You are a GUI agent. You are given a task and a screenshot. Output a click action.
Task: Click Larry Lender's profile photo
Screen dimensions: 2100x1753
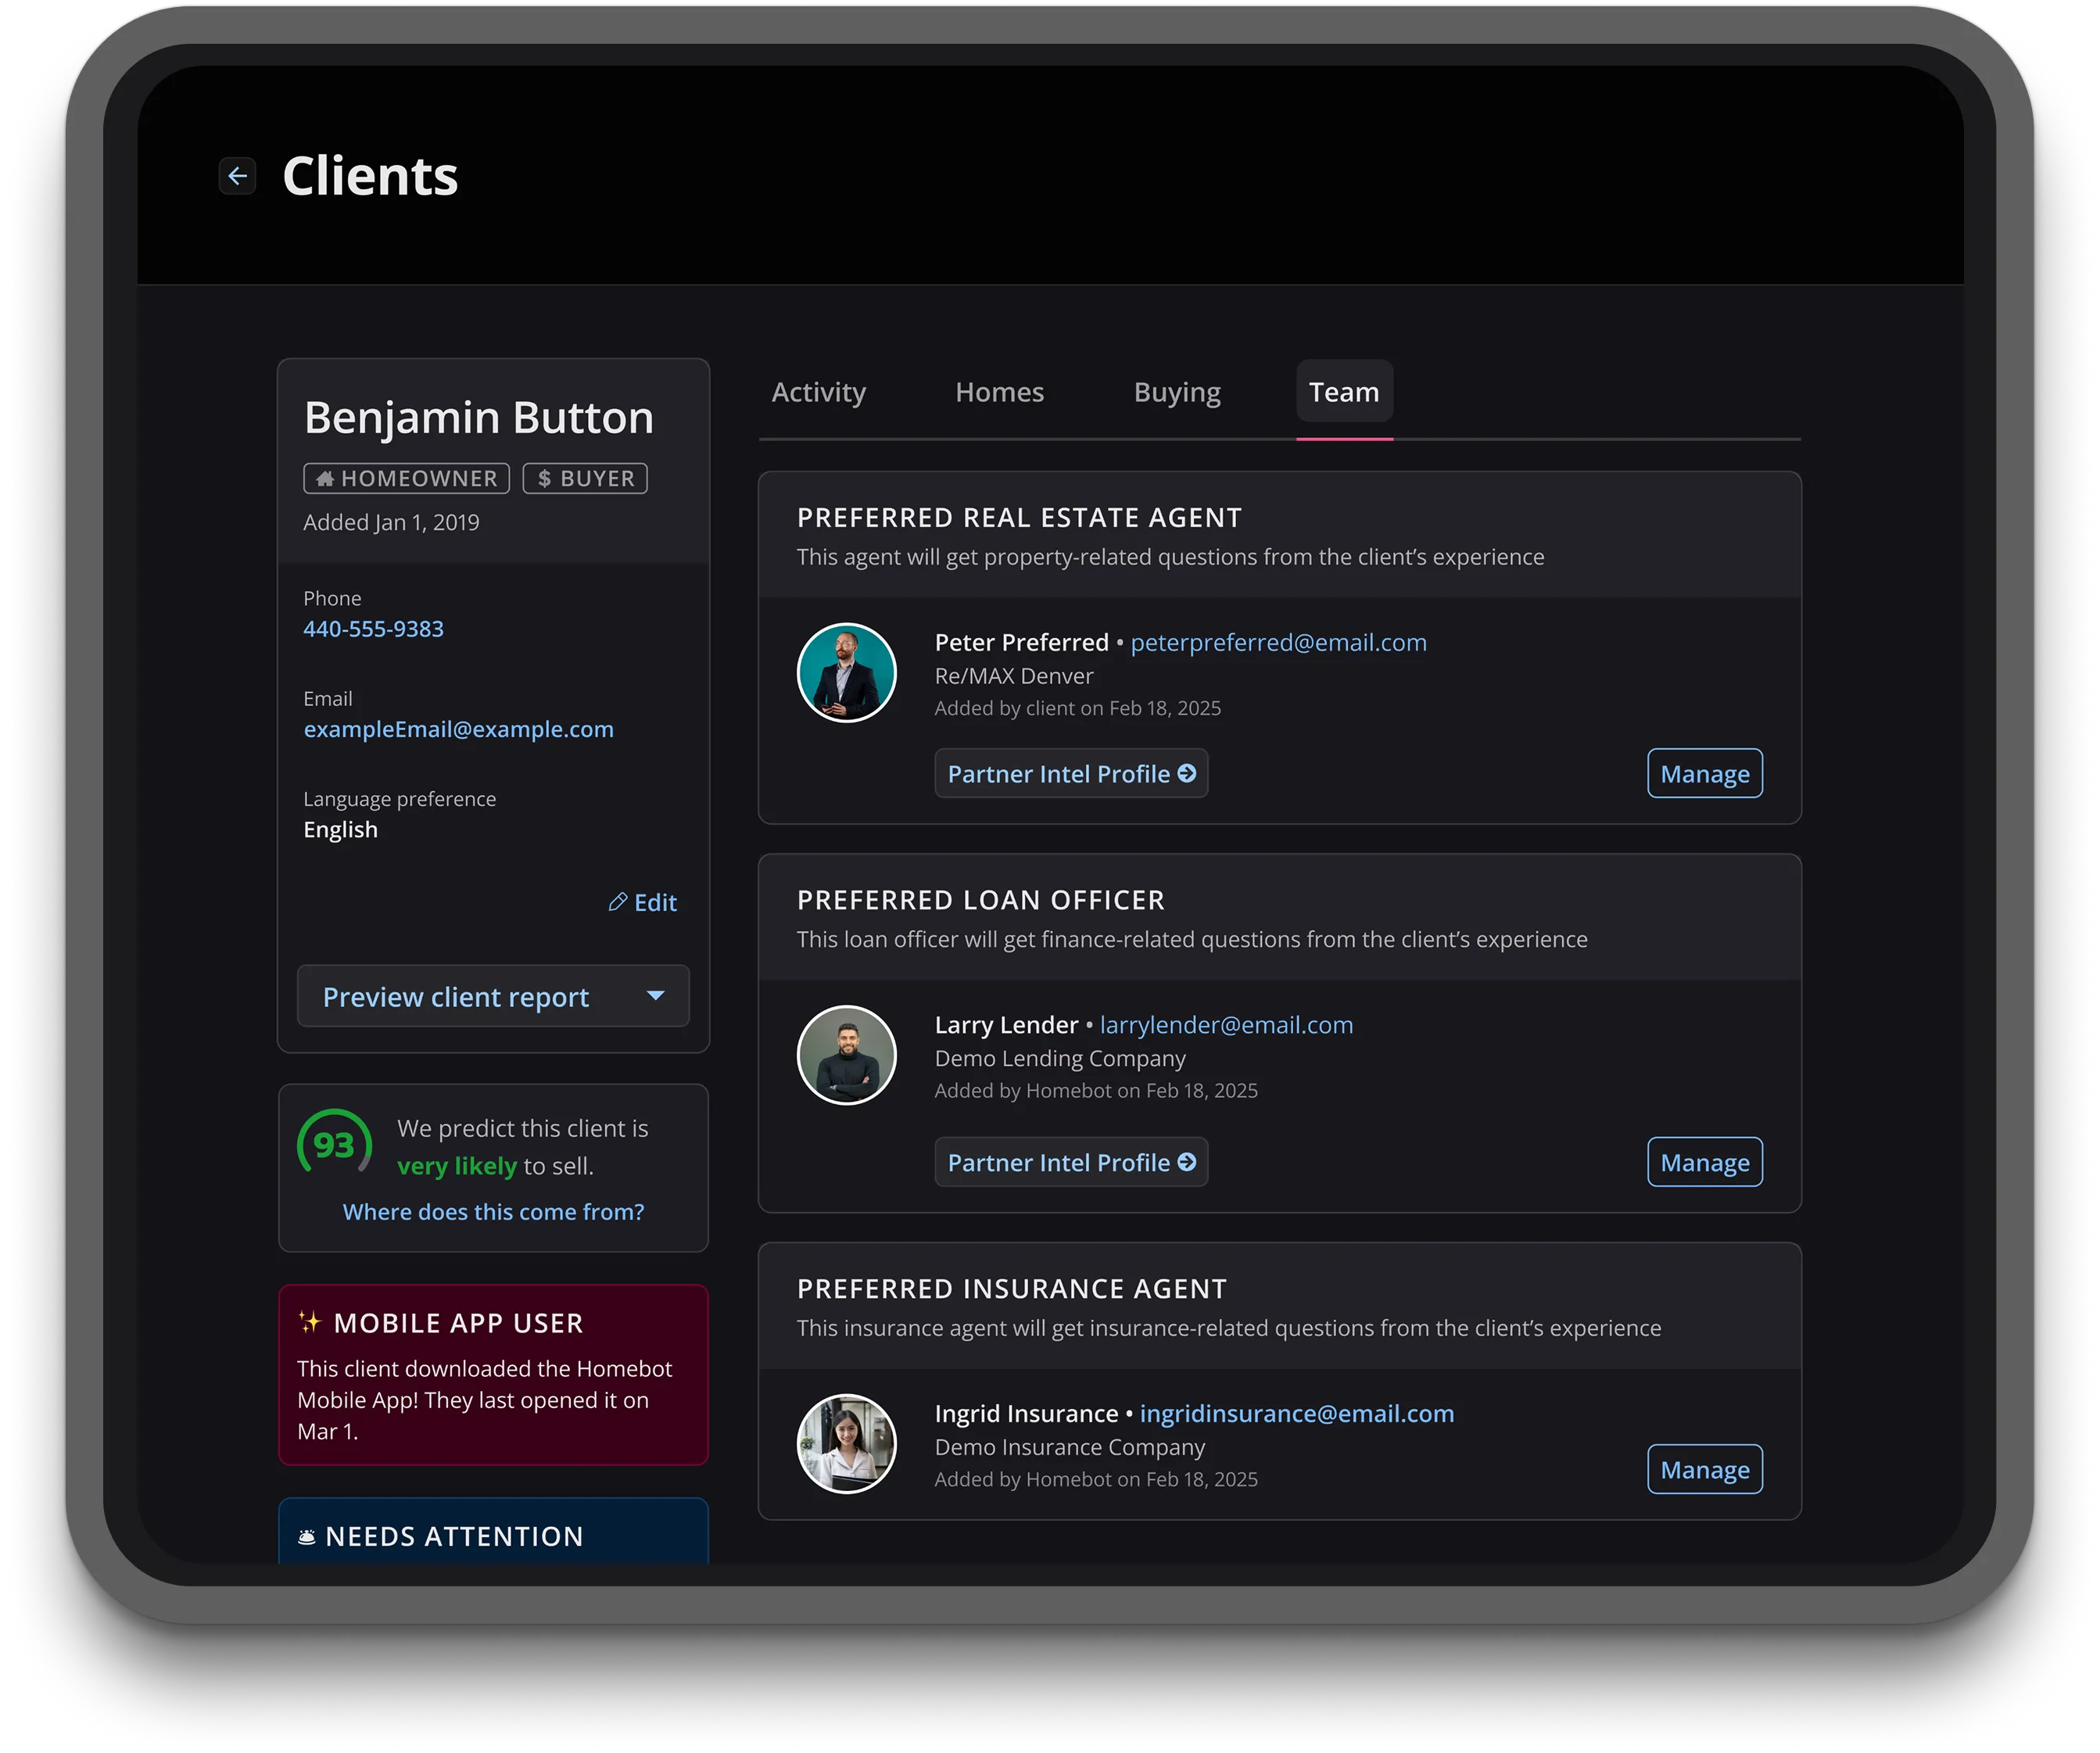click(847, 1055)
